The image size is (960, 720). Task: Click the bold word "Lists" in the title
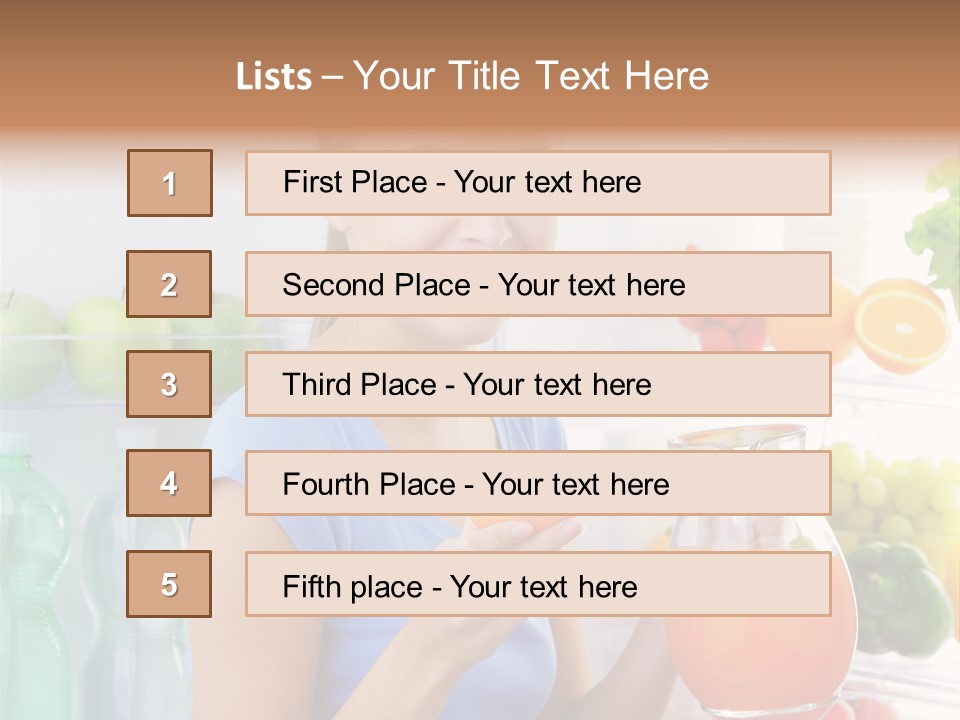[273, 76]
